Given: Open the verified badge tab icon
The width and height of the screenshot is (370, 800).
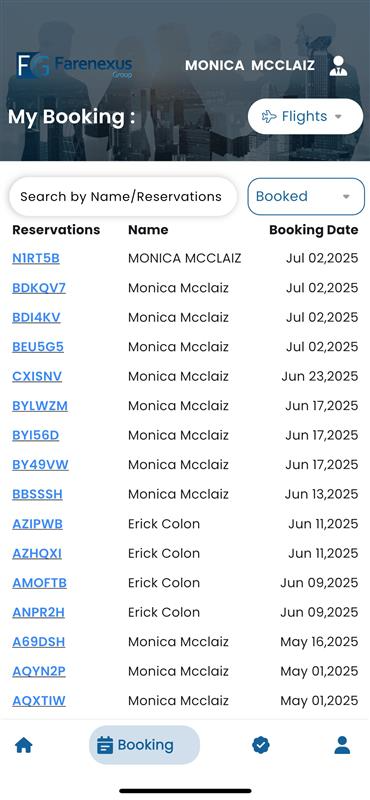Looking at the screenshot, I should 261,745.
